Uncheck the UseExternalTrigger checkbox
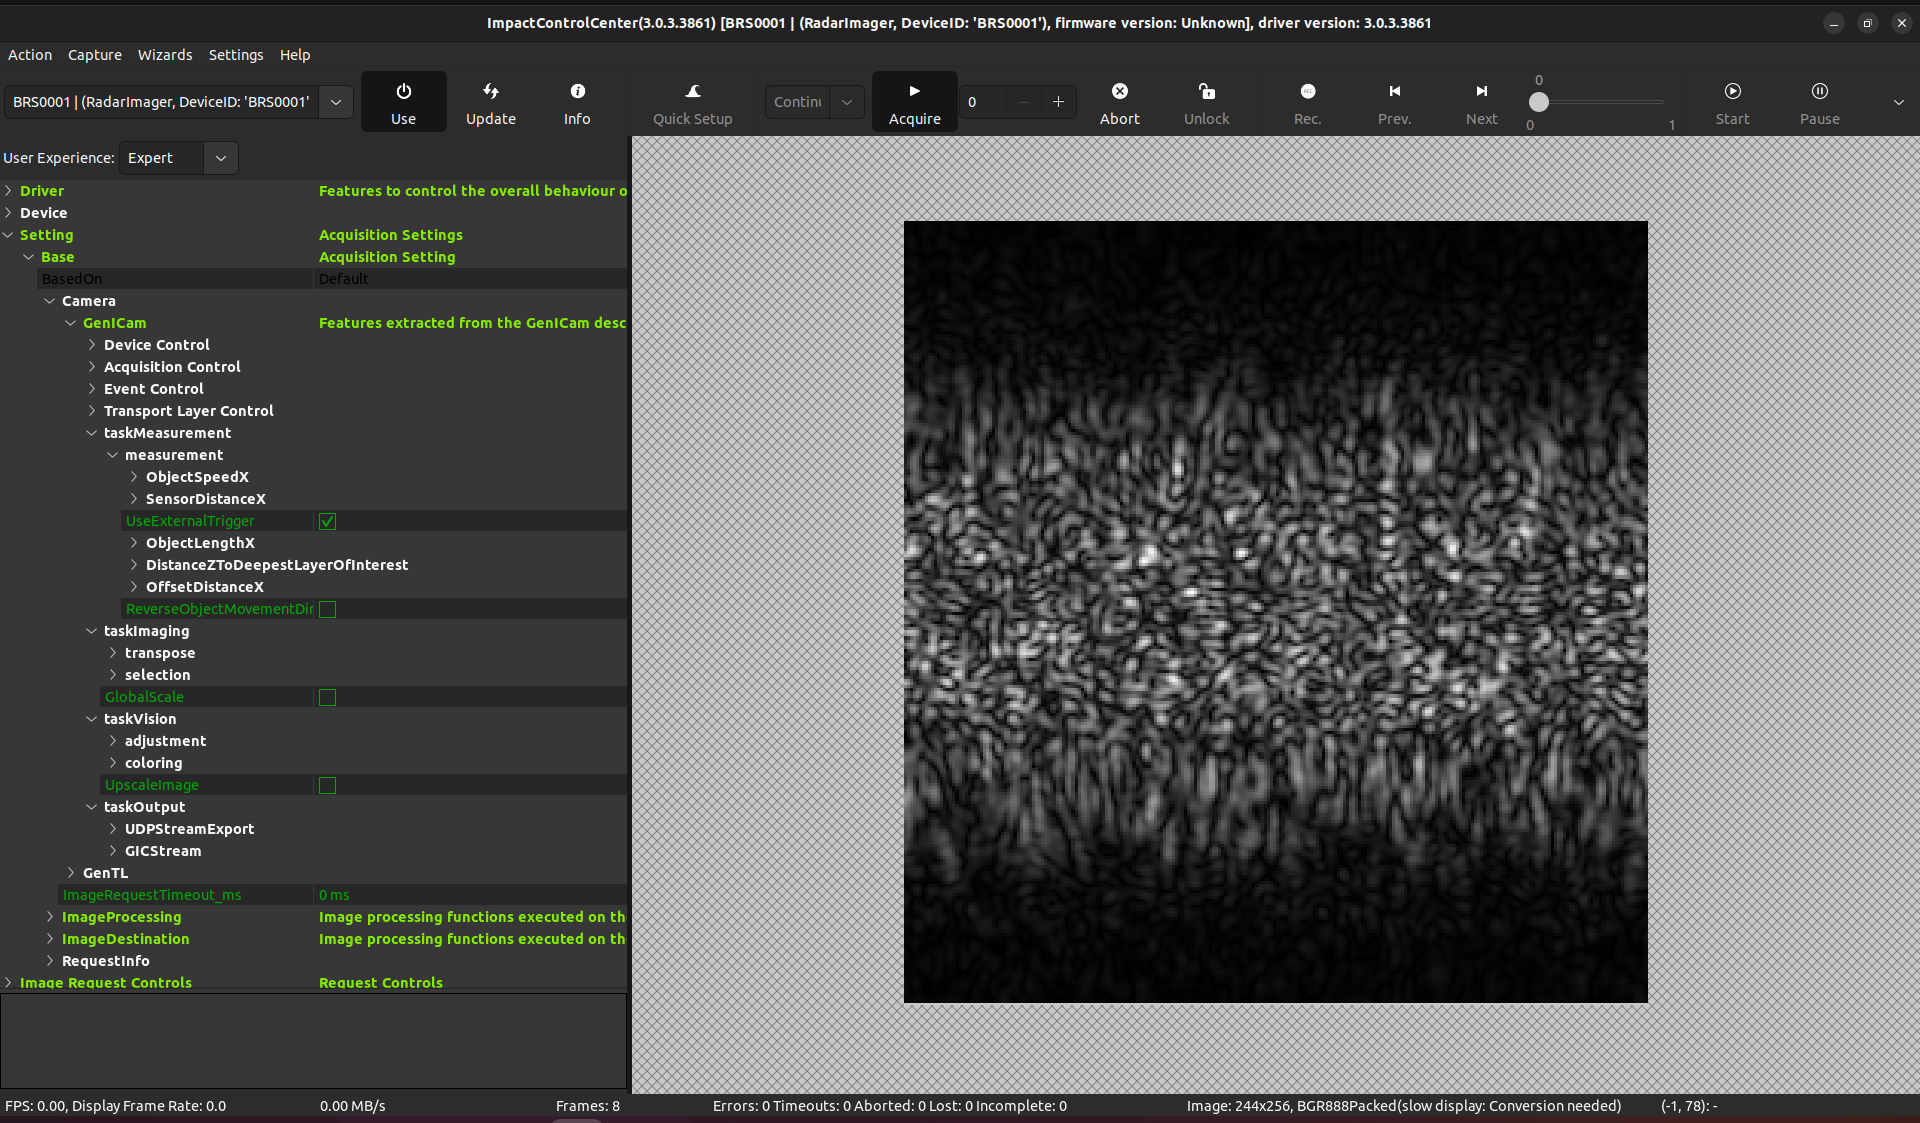The height and width of the screenshot is (1123, 1920). (327, 521)
